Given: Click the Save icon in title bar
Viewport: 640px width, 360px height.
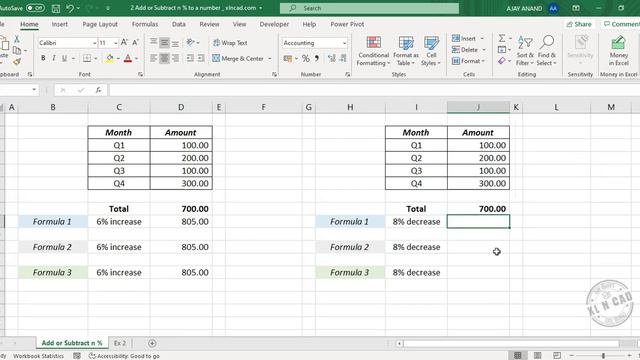Looking at the screenshot, I should tap(56, 8).
